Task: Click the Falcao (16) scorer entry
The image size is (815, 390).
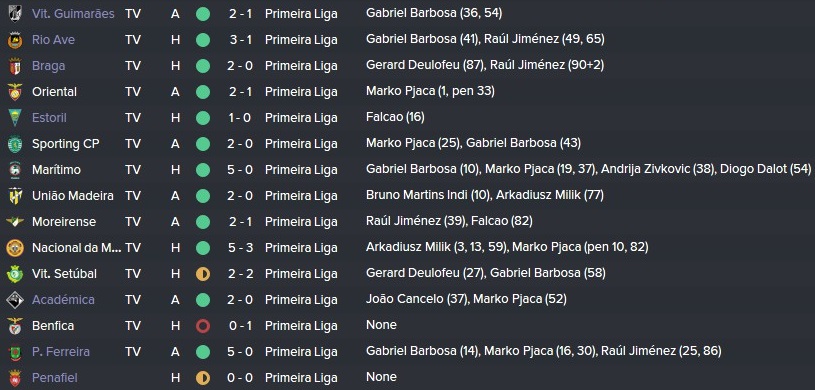Action: [395, 118]
